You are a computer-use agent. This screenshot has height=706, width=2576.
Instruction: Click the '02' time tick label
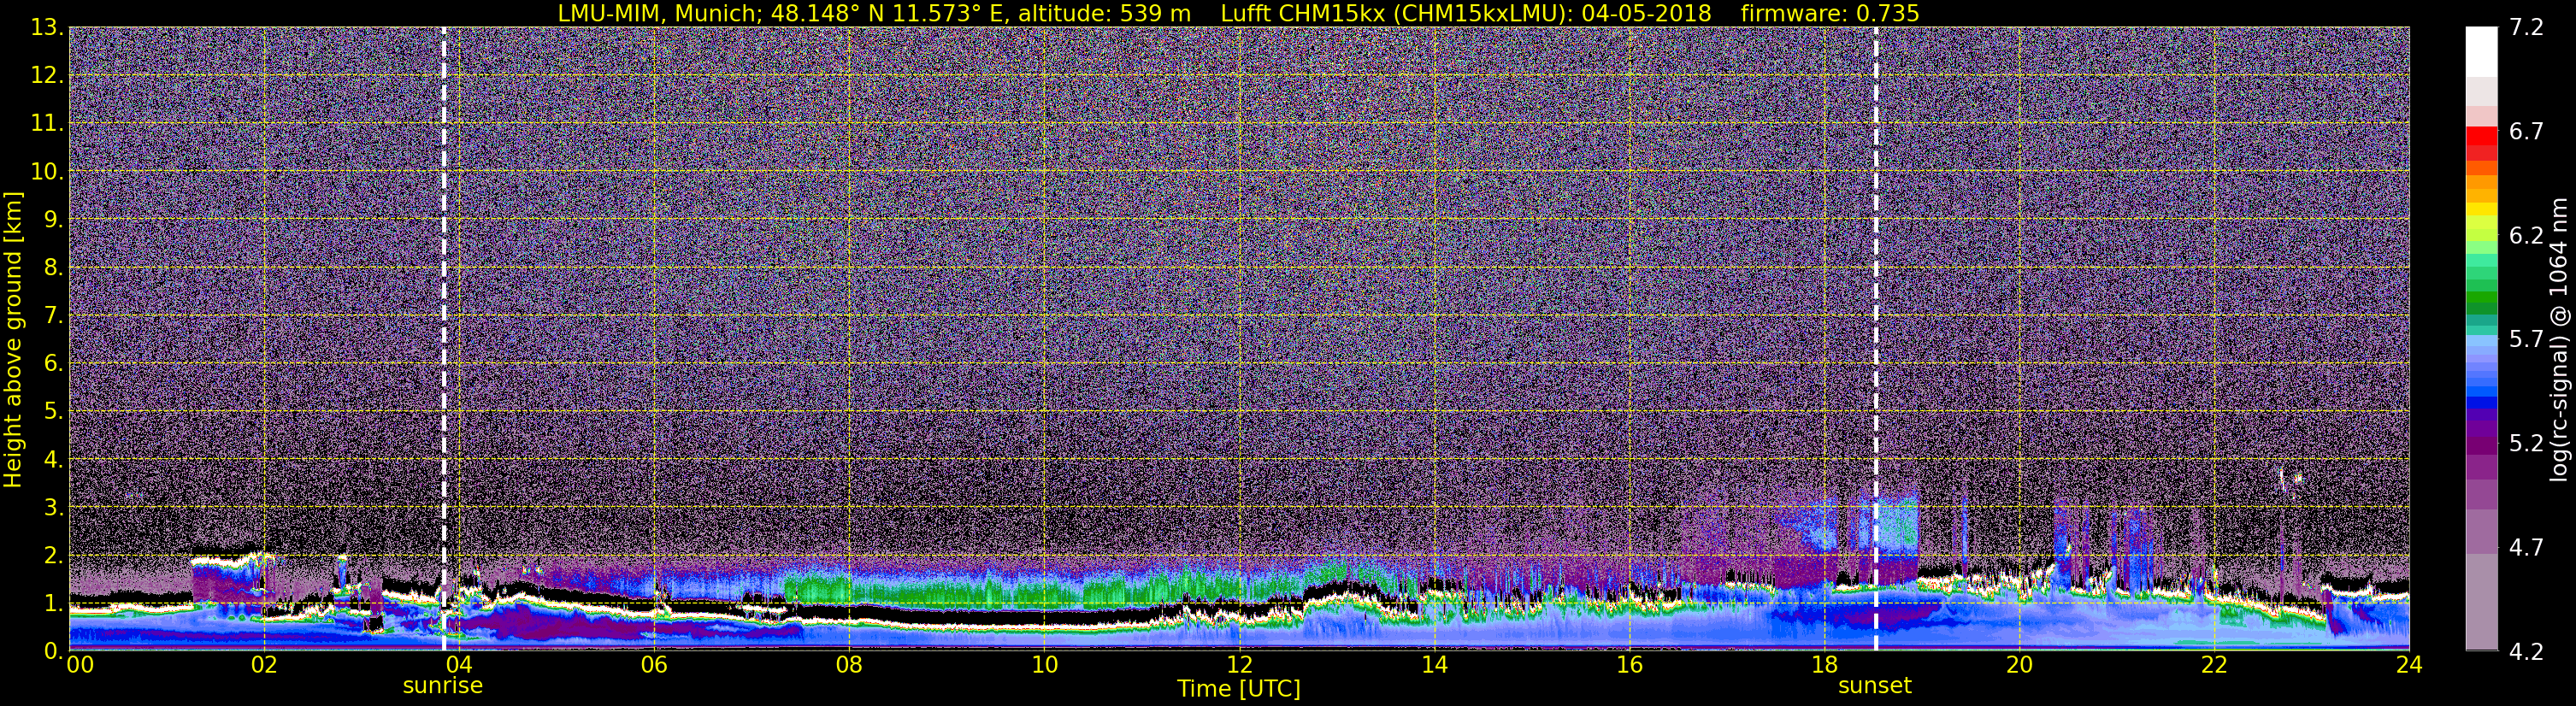click(263, 664)
